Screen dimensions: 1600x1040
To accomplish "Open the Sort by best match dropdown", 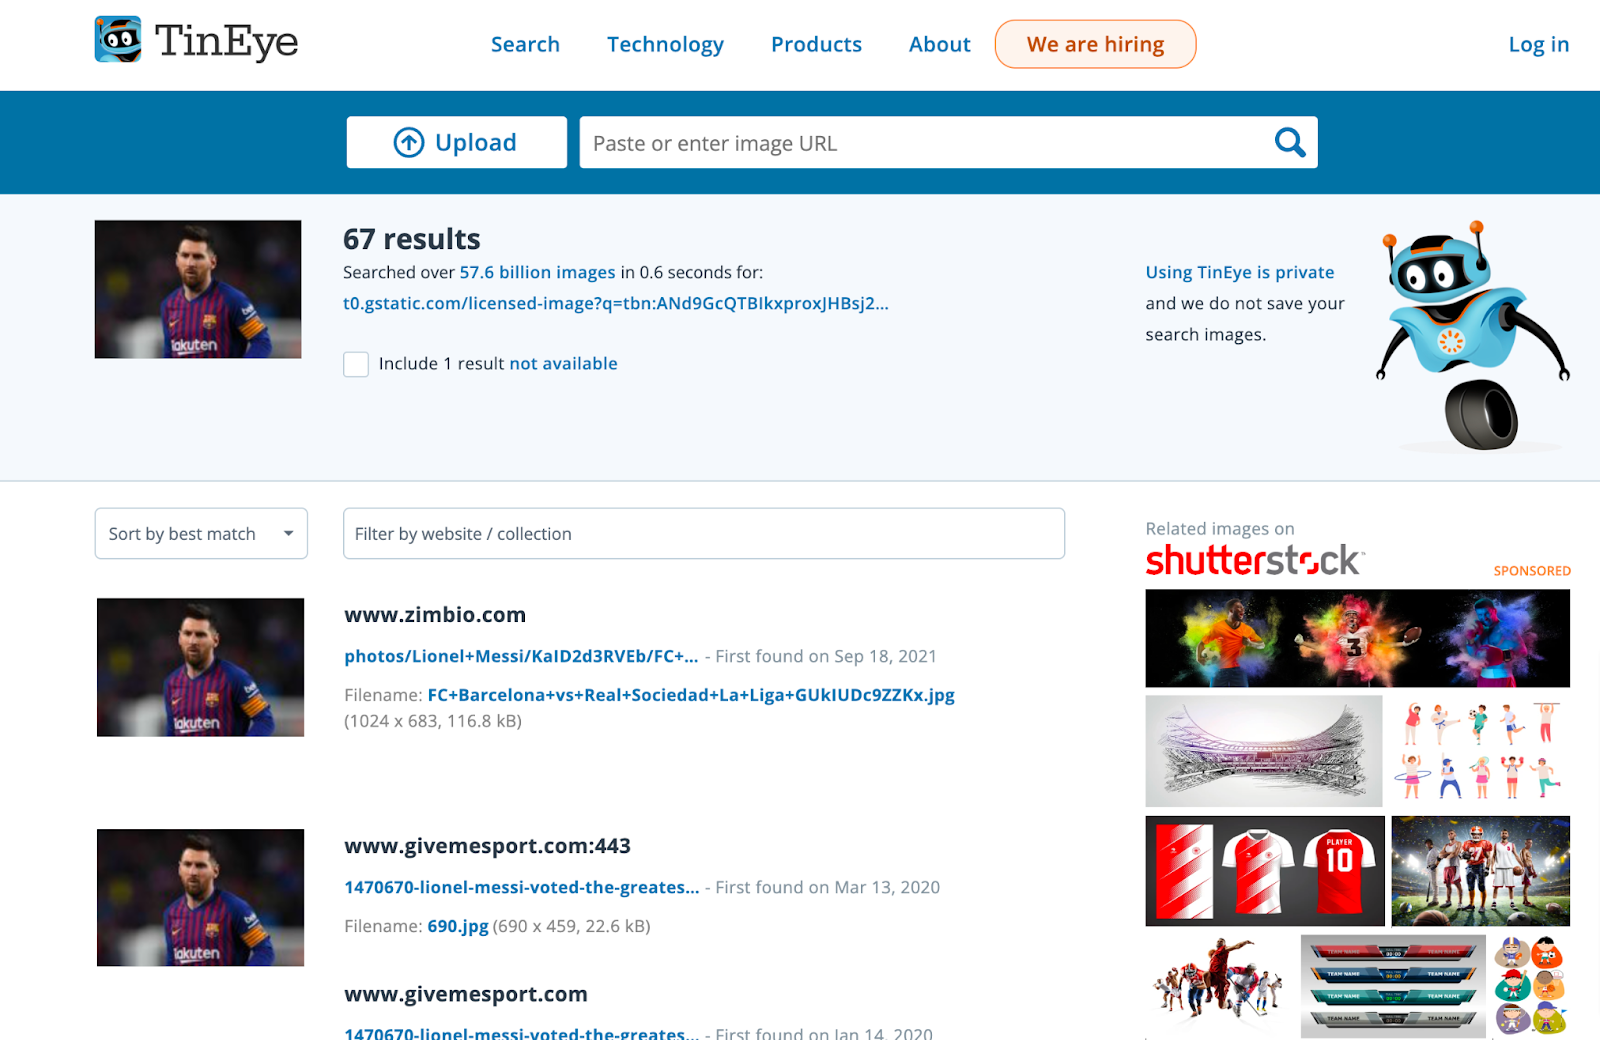I will 200,533.
